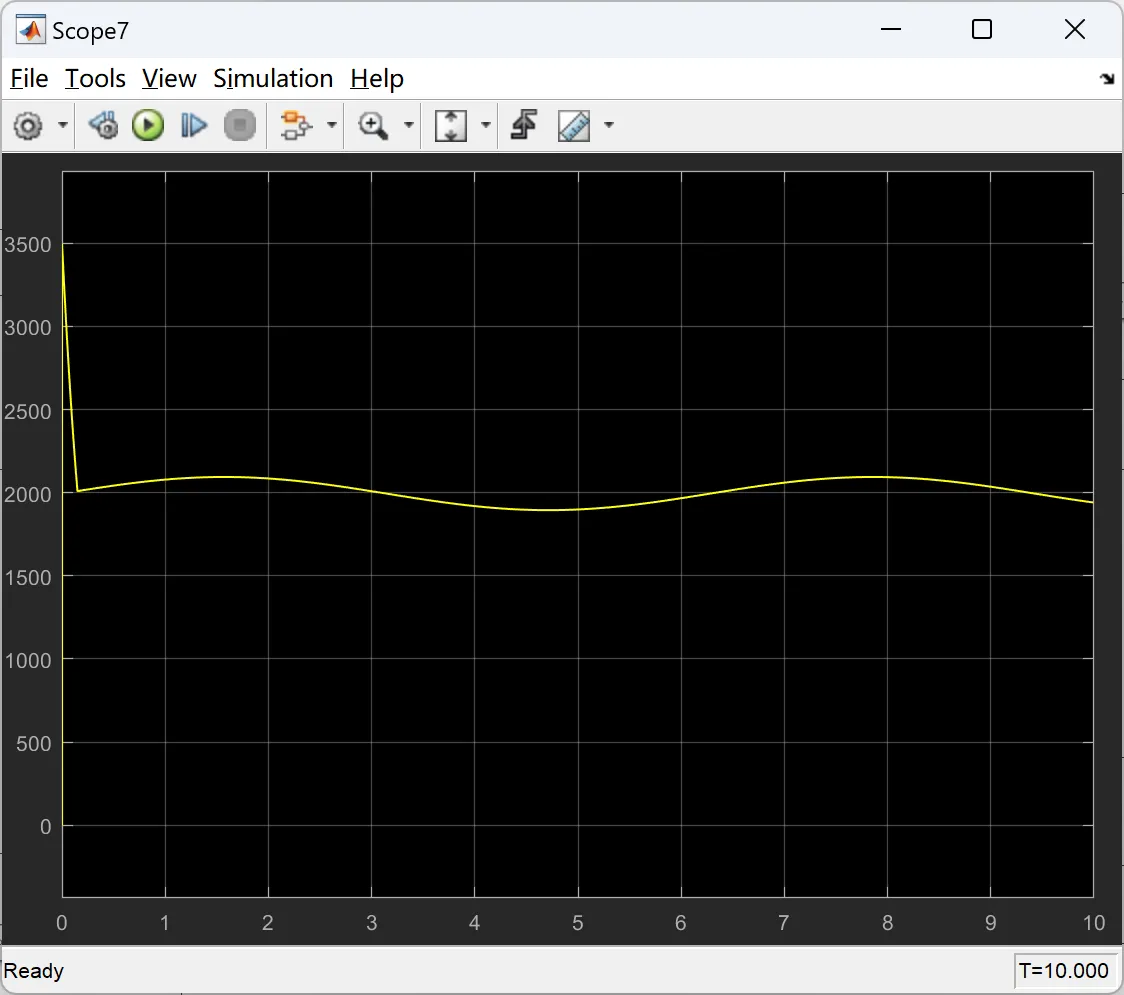Open Configuration Properties gear icon

click(x=28, y=125)
